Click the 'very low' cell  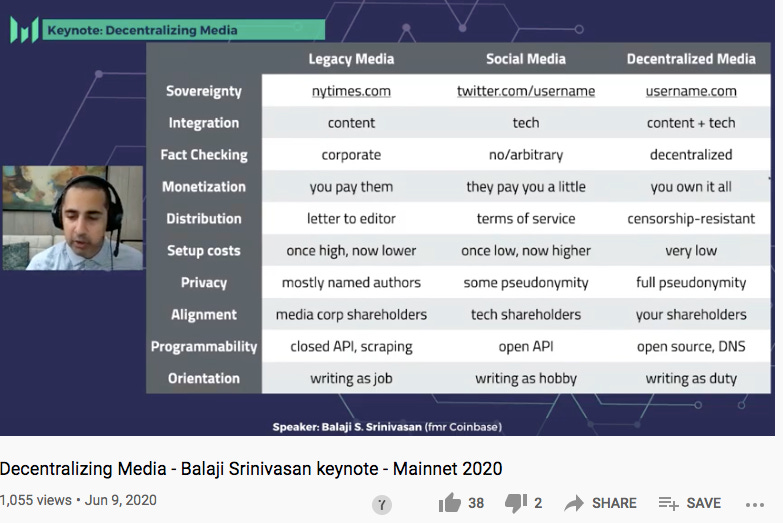tap(691, 251)
